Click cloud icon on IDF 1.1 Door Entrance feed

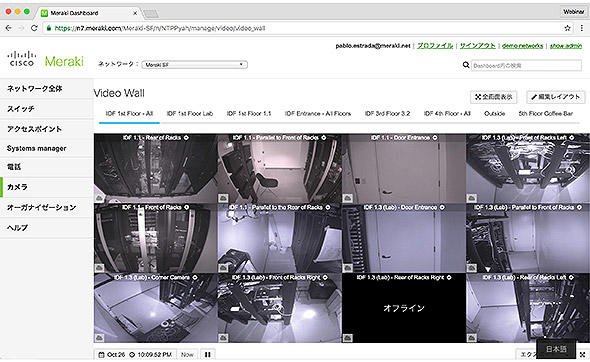(x=348, y=198)
